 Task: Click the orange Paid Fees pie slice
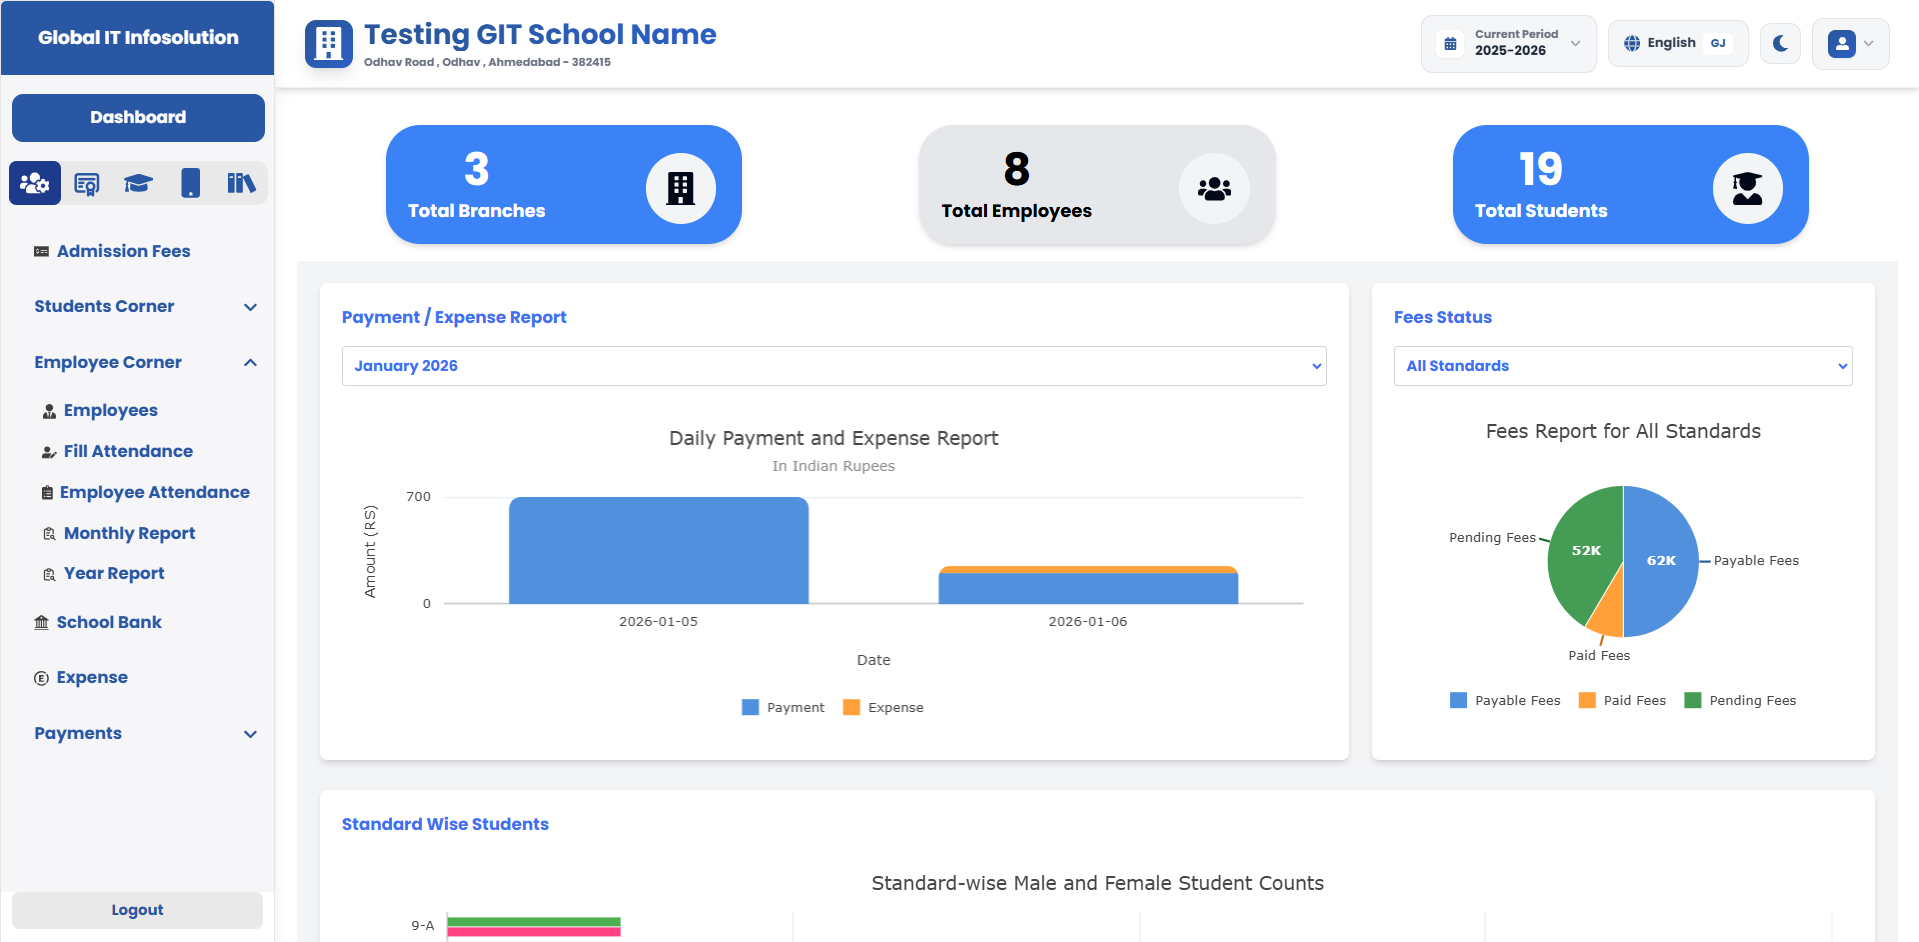[1608, 614]
